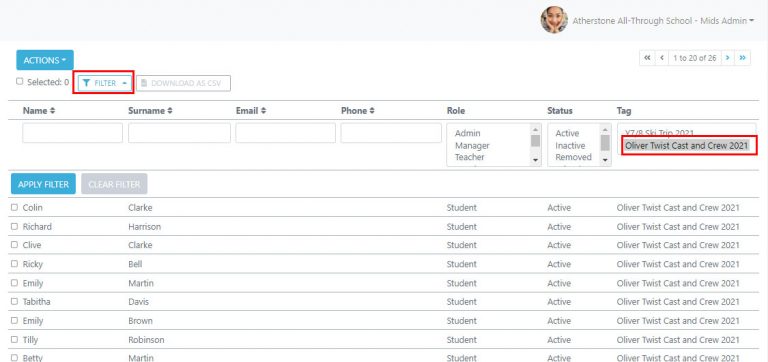
Task: Click the Role list scroll-down arrow
Action: coord(535,160)
